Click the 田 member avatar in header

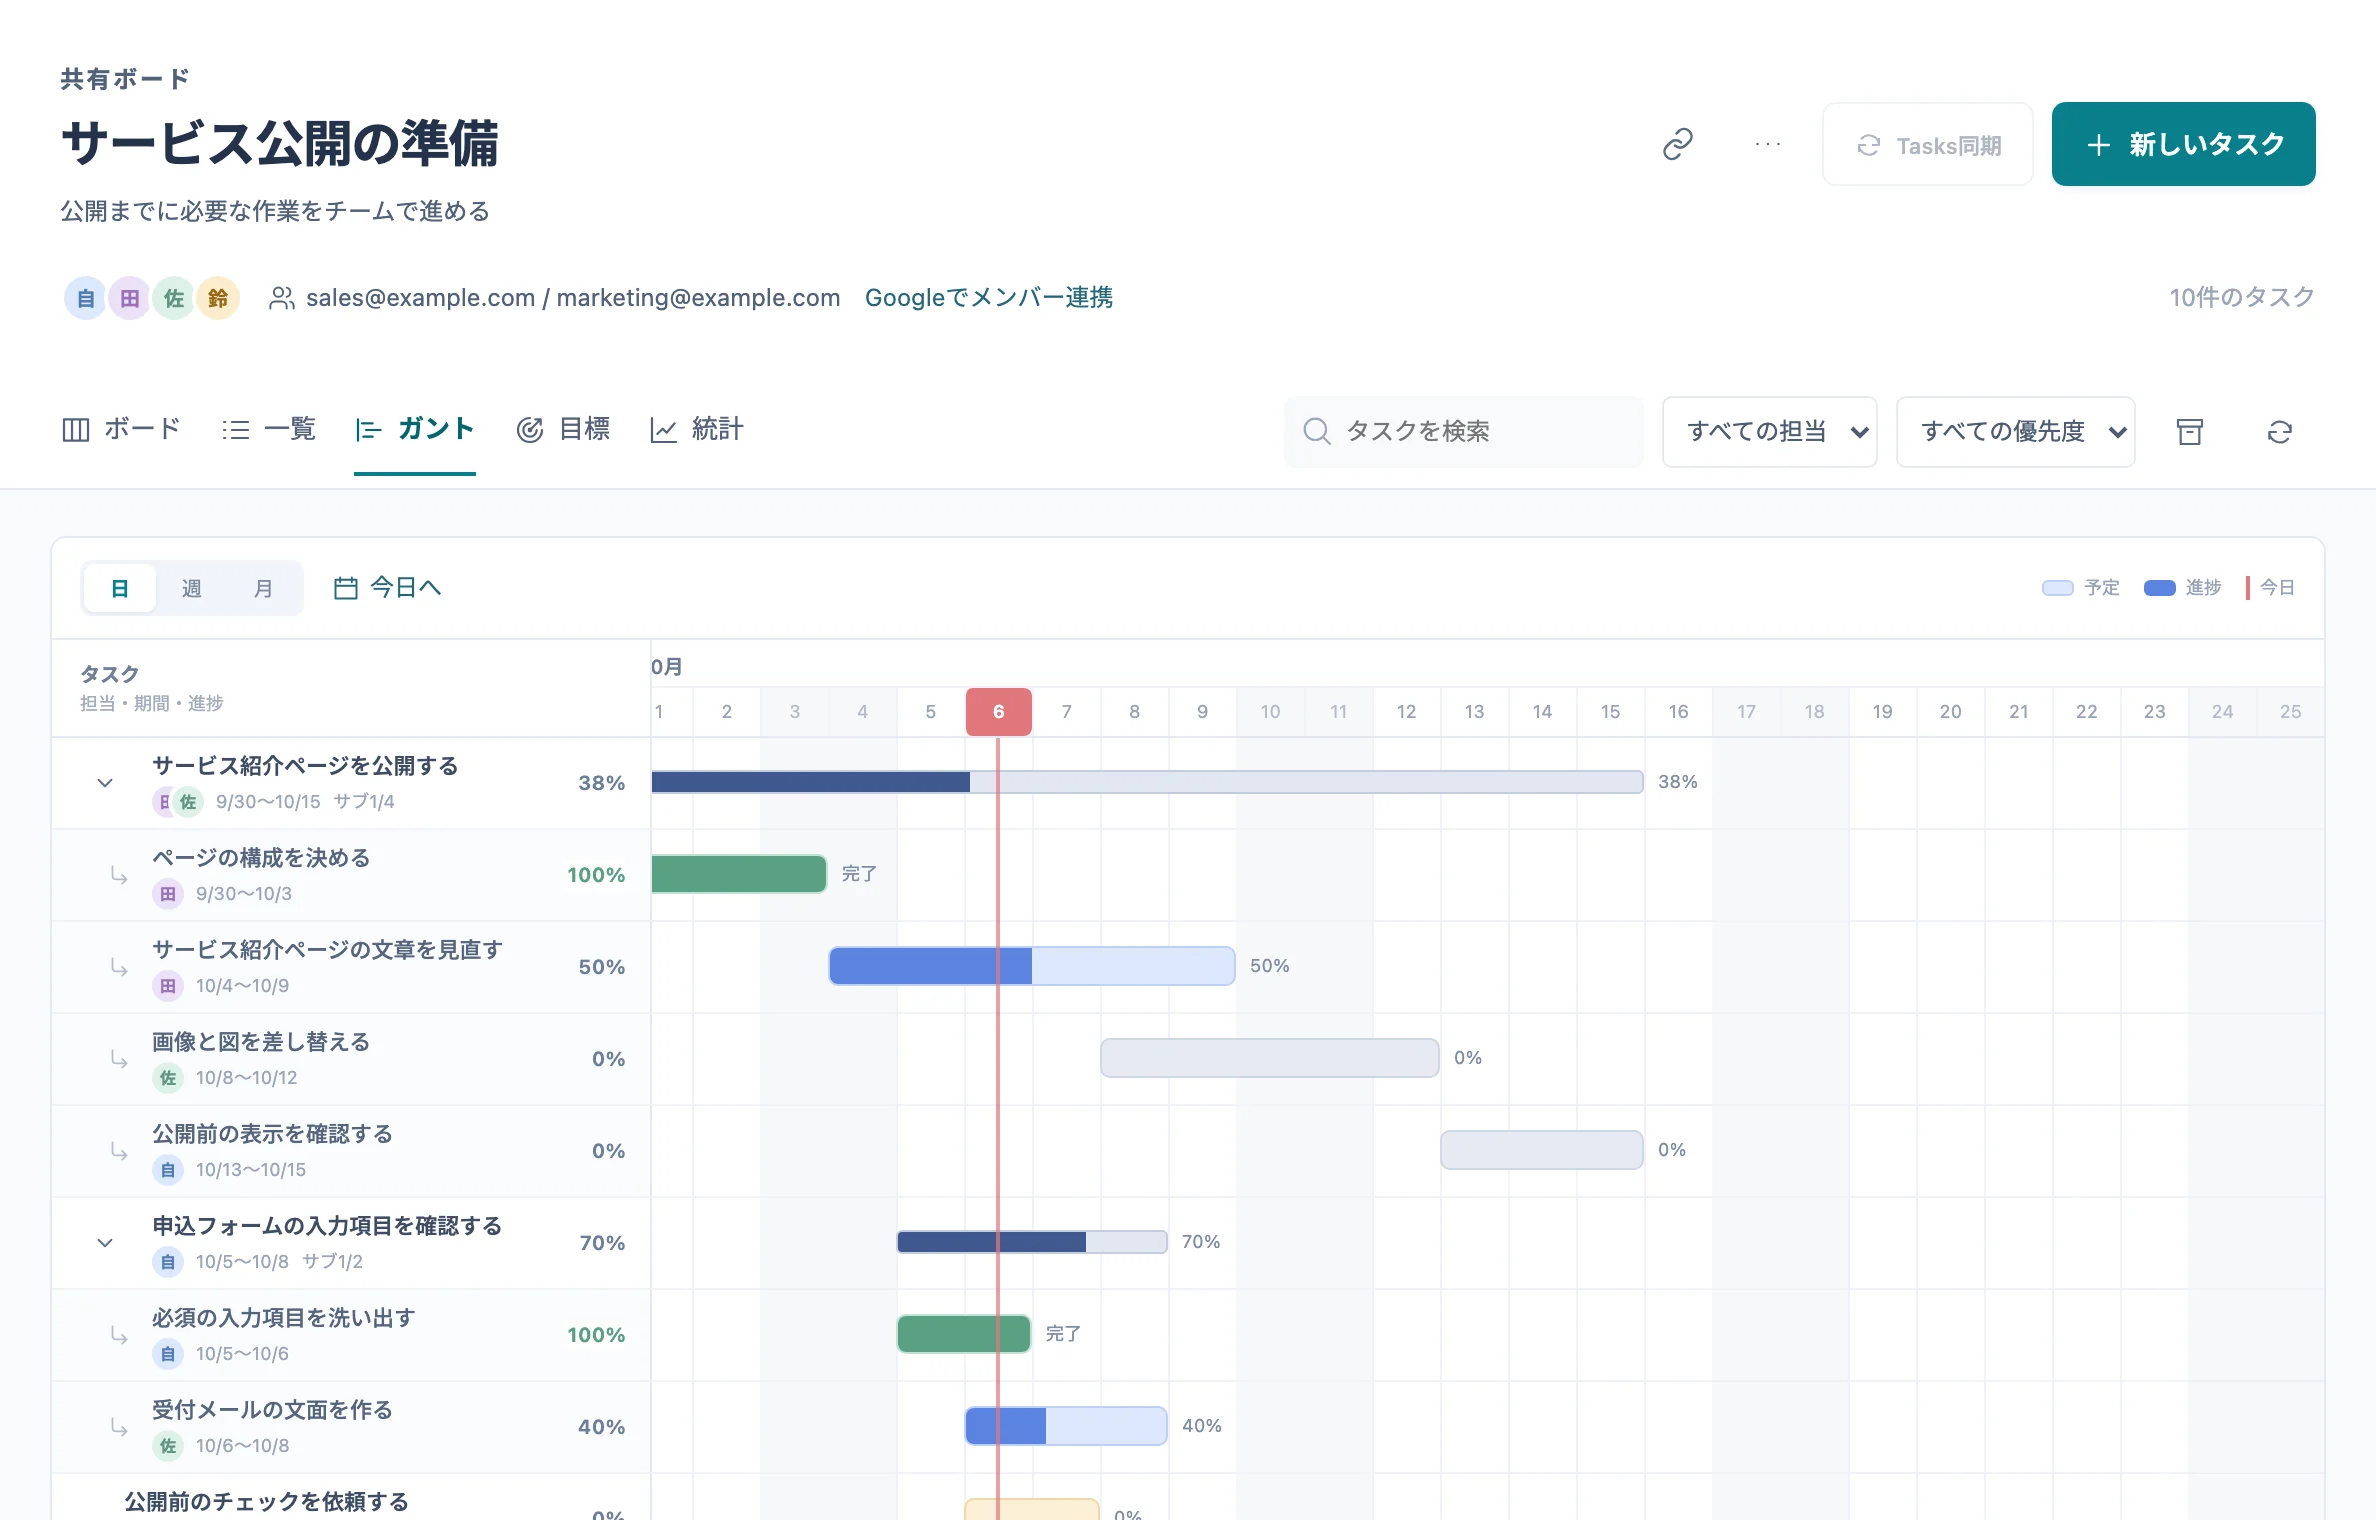click(x=130, y=298)
